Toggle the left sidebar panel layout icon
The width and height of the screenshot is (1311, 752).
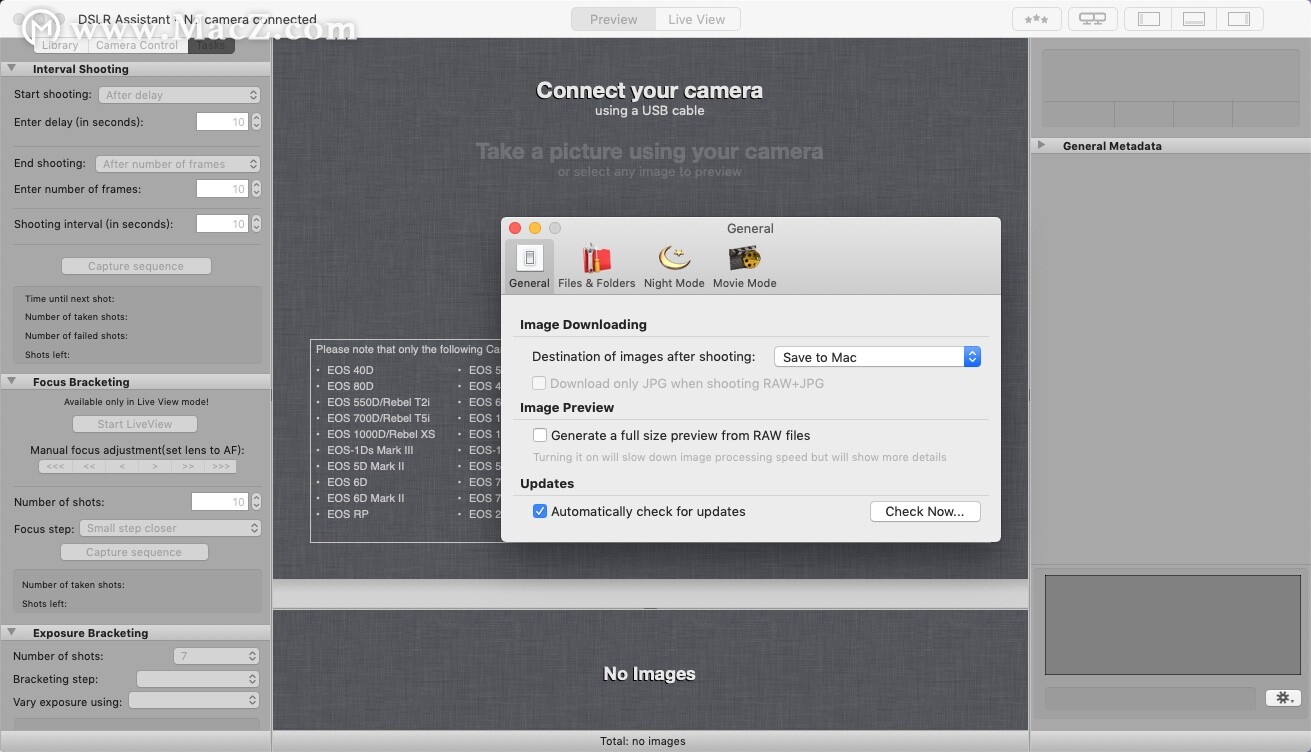pyautogui.click(x=1149, y=19)
